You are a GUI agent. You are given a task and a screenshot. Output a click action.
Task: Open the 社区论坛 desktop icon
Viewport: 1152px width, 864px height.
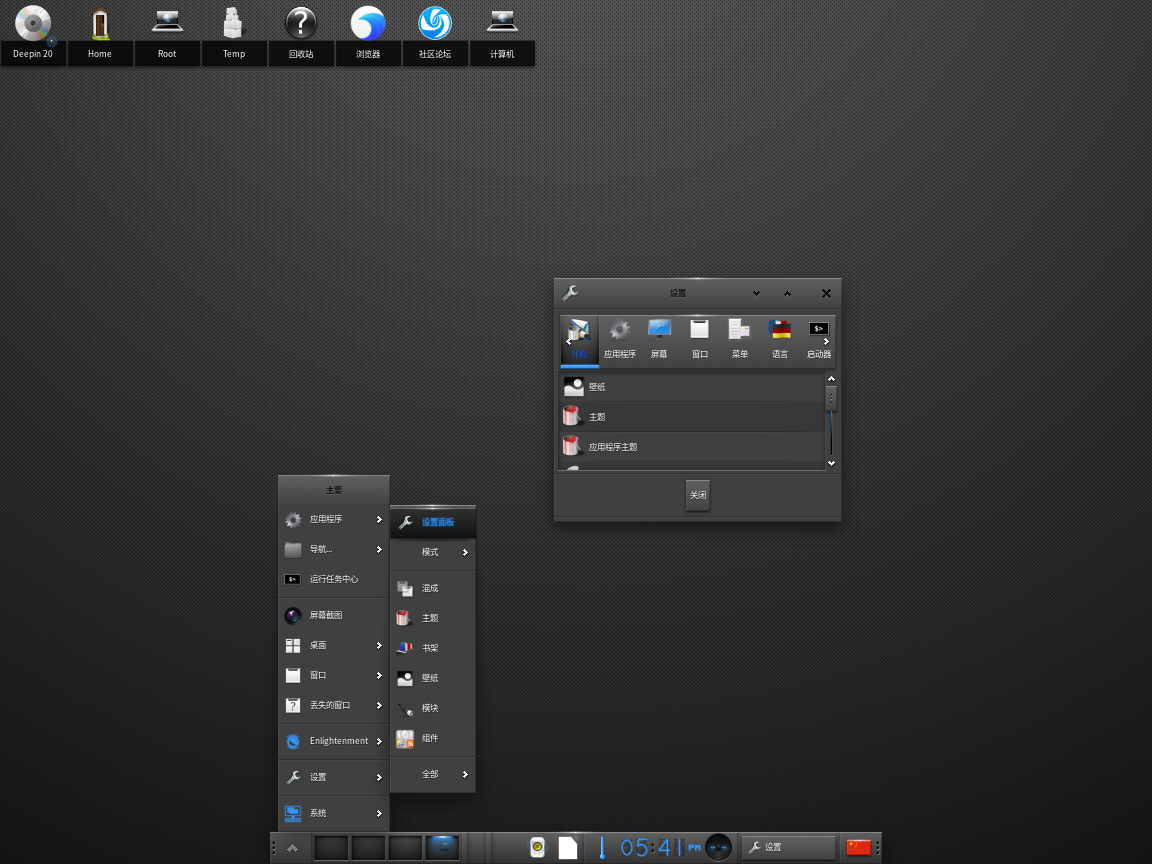[x=435, y=24]
